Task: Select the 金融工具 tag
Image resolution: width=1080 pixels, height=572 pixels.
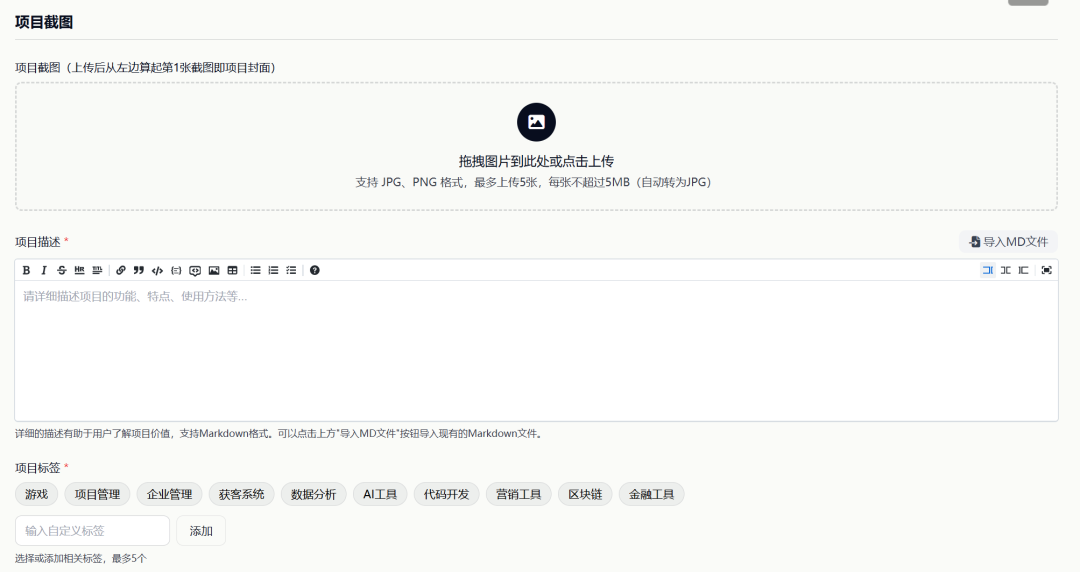Action: click(x=652, y=494)
